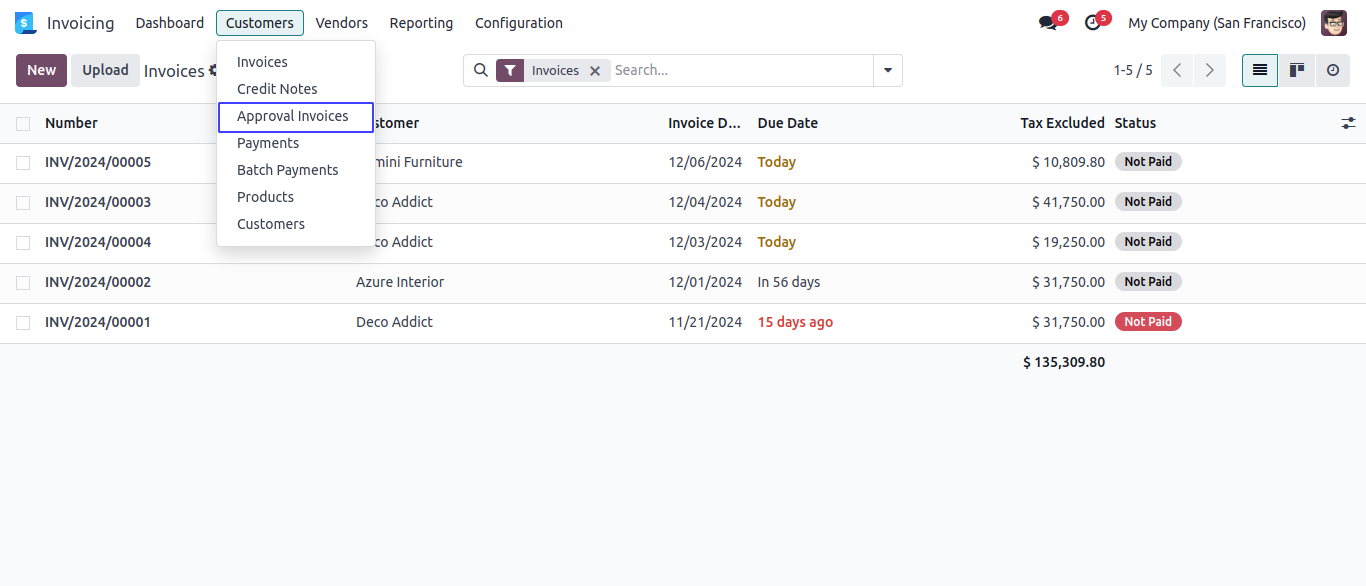Open the Configuration menu
The height and width of the screenshot is (586, 1366).
coord(518,23)
